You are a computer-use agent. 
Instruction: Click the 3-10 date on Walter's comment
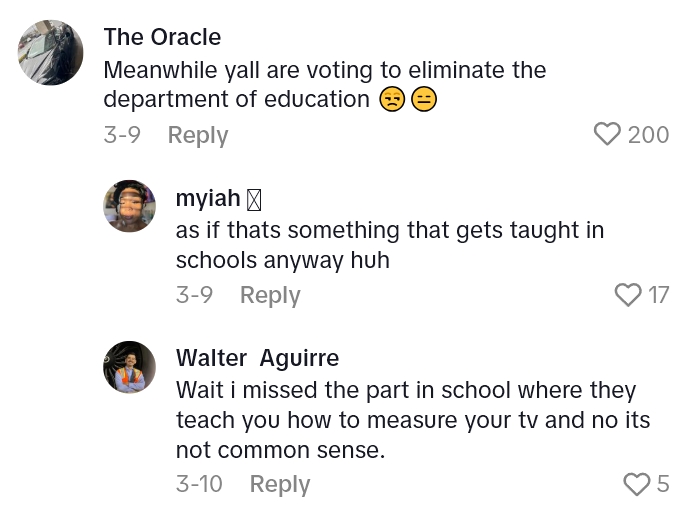199,484
